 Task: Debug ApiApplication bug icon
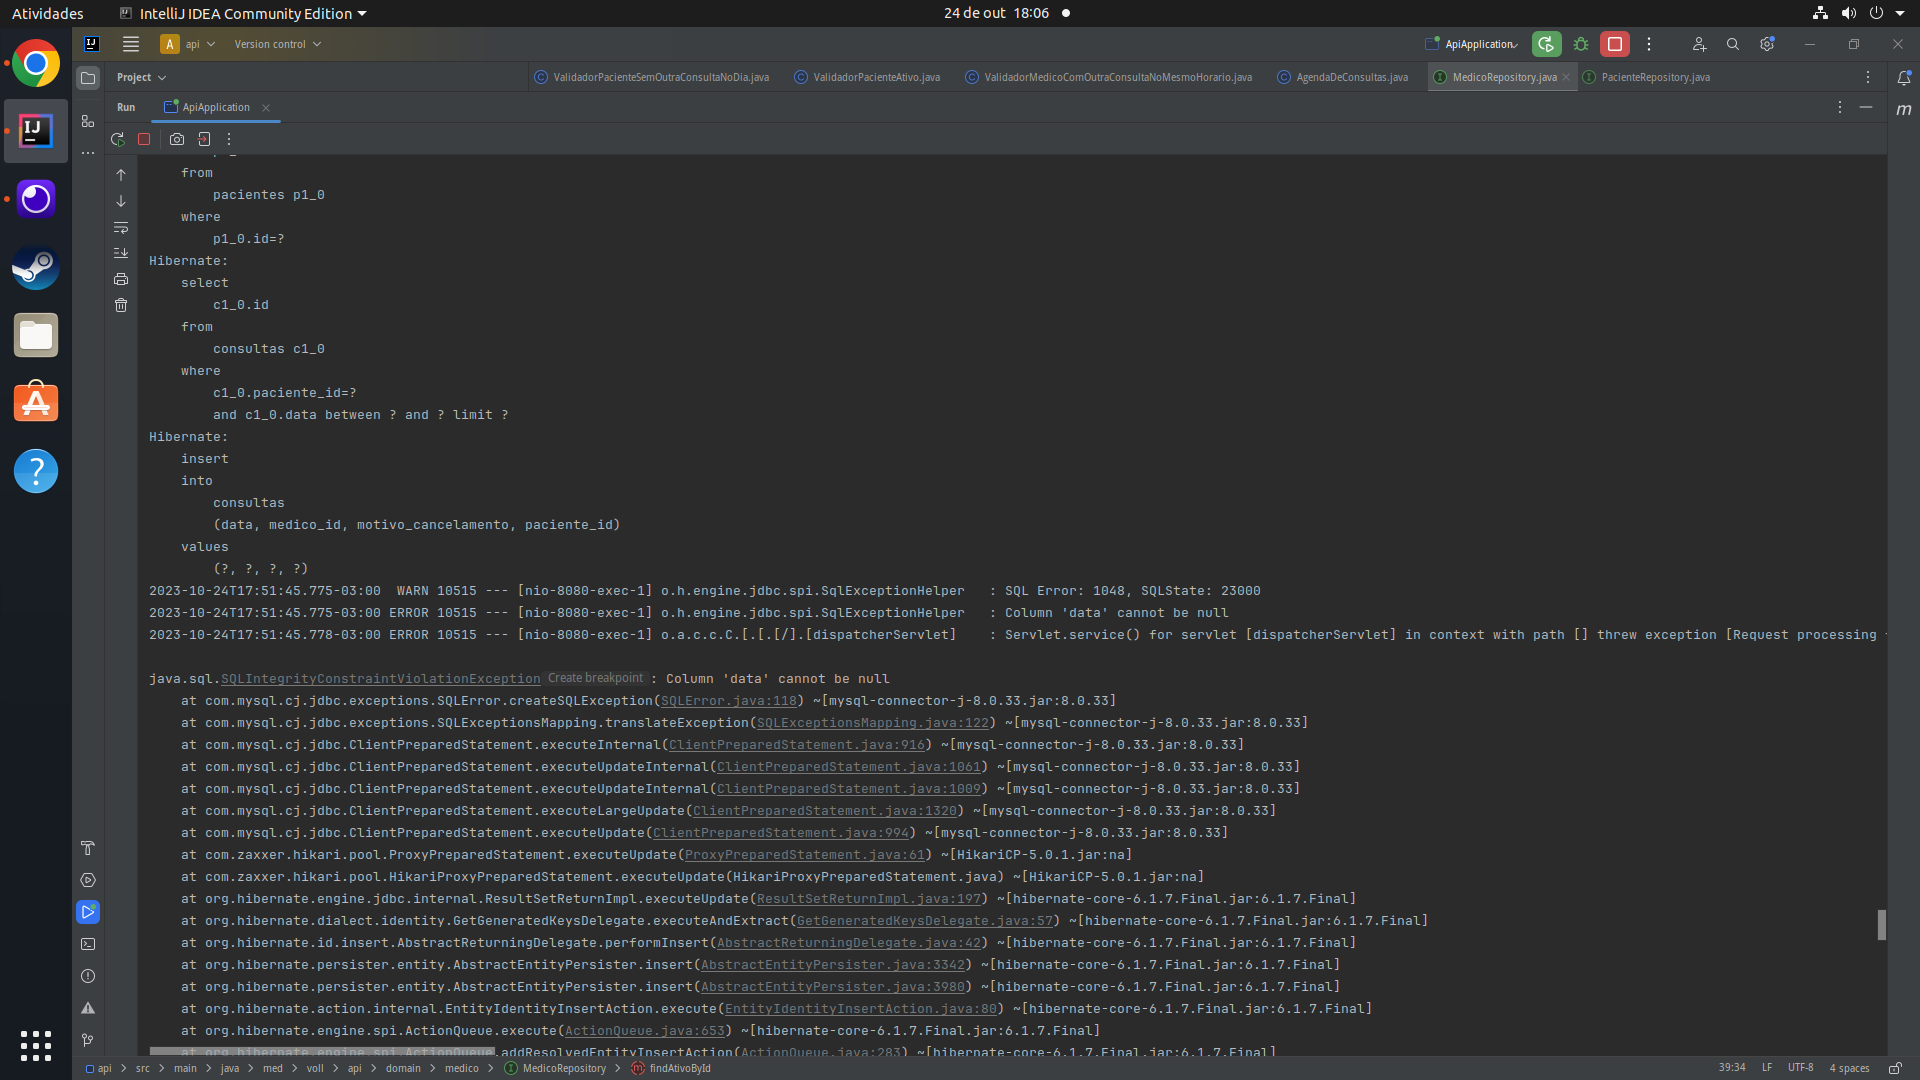1581,44
